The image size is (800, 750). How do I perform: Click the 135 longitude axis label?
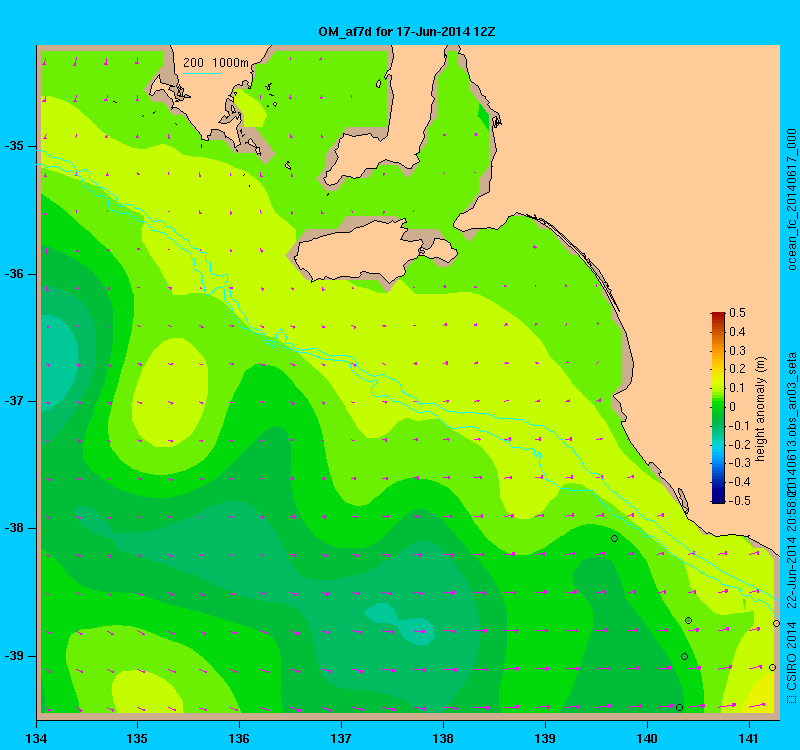click(137, 738)
